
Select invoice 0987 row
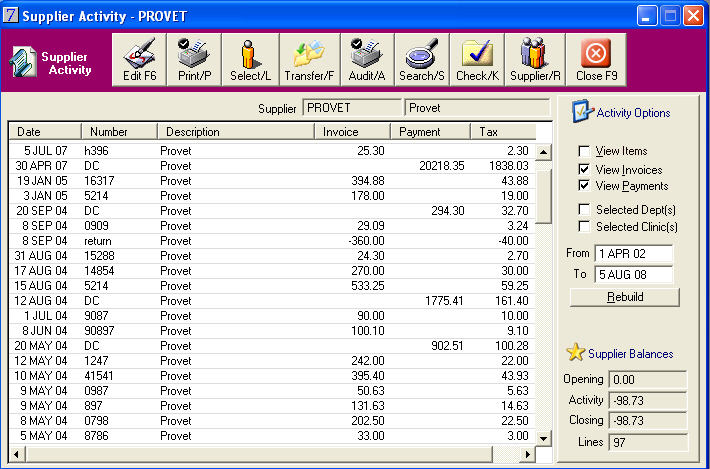(x=272, y=390)
